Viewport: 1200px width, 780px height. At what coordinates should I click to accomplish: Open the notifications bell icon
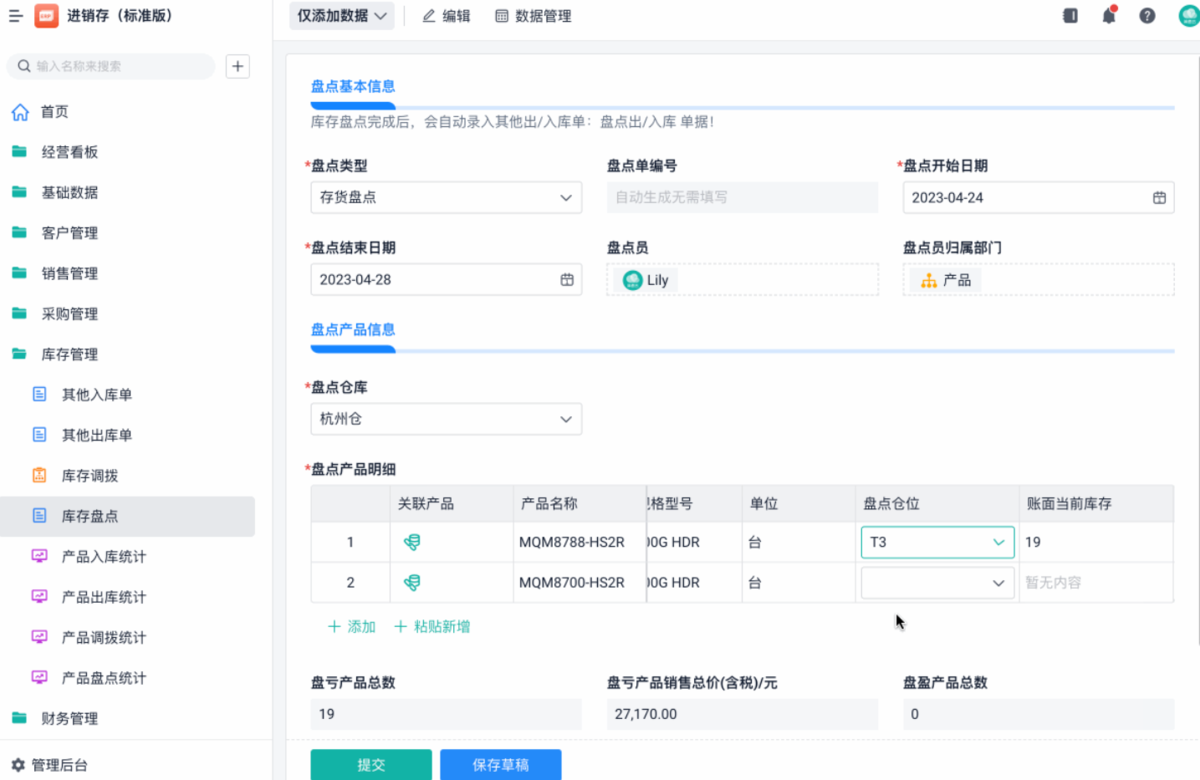1108,16
